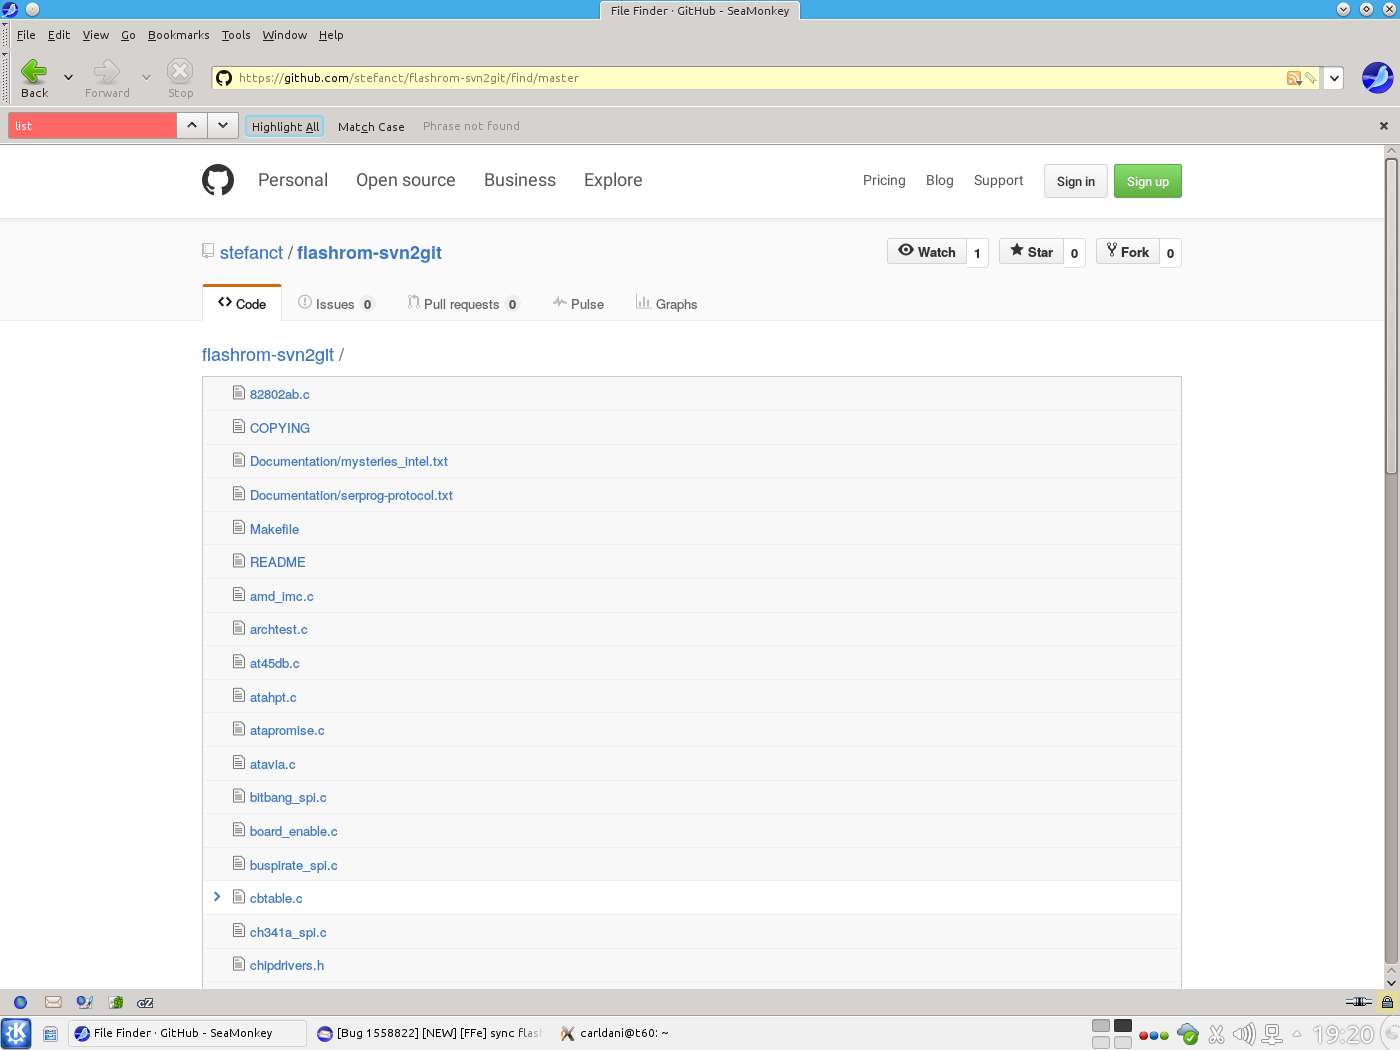Click the Forward arrow icon
The width and height of the screenshot is (1400, 1050).
point(107,71)
